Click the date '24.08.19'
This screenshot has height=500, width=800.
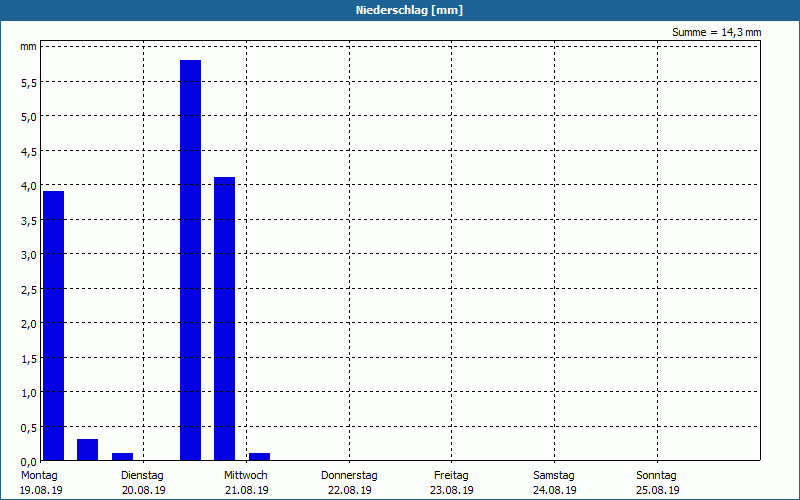tap(555, 490)
